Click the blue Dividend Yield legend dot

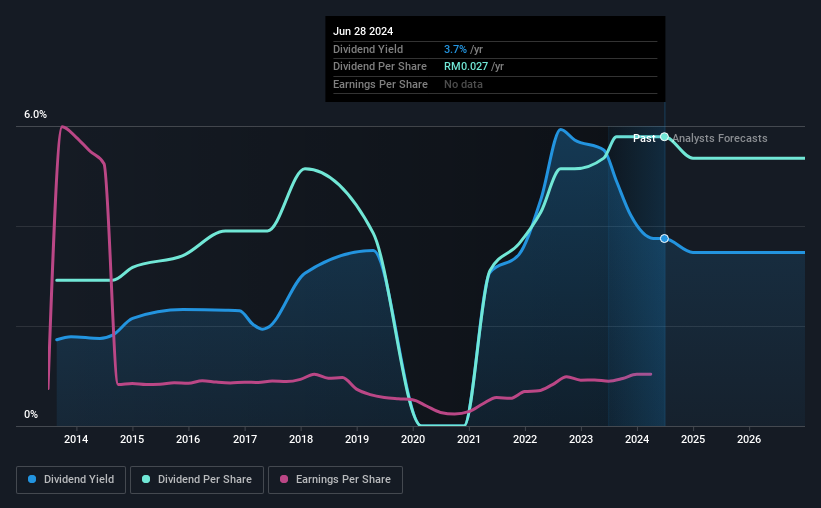click(32, 479)
